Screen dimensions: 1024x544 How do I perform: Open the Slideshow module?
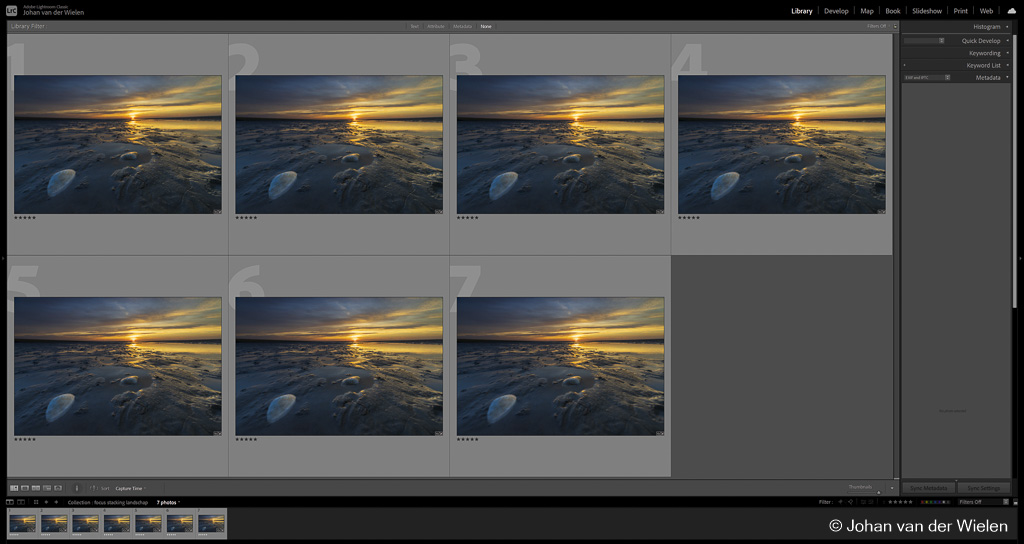pyautogui.click(x=927, y=11)
